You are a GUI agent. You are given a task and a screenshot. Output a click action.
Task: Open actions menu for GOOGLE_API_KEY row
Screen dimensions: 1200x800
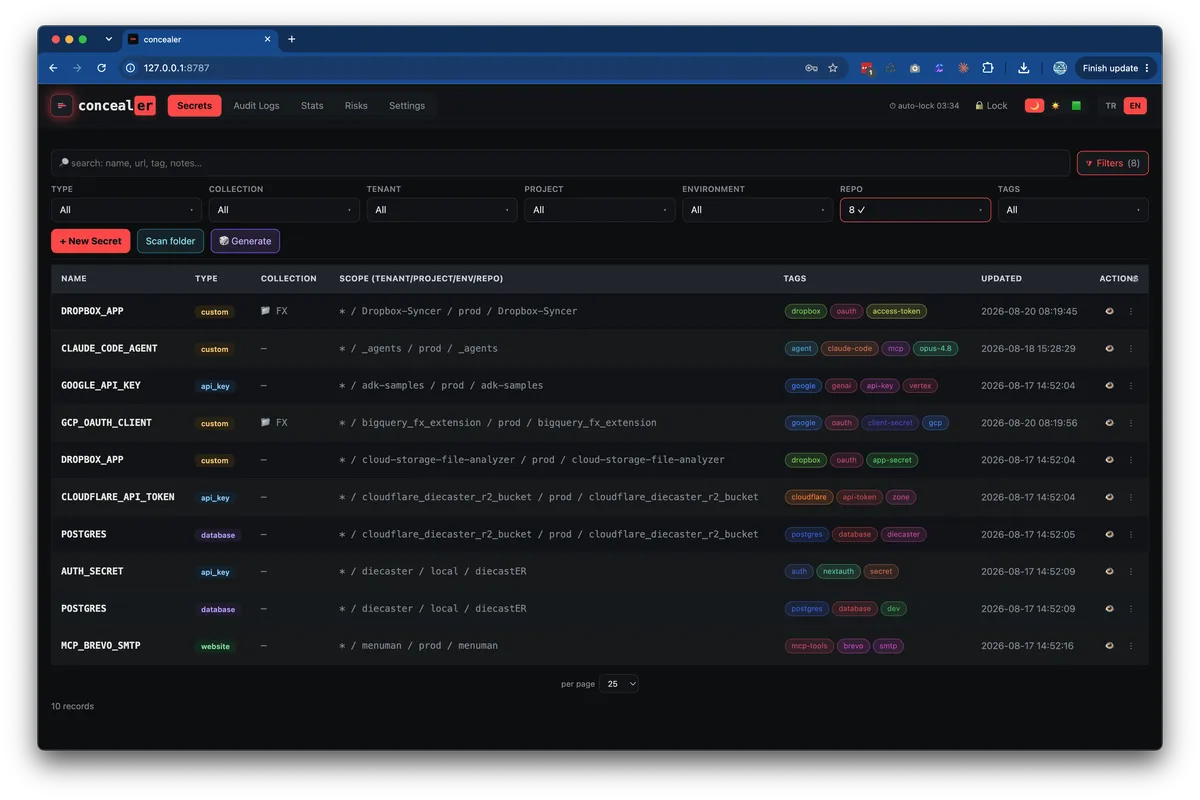pos(1131,385)
